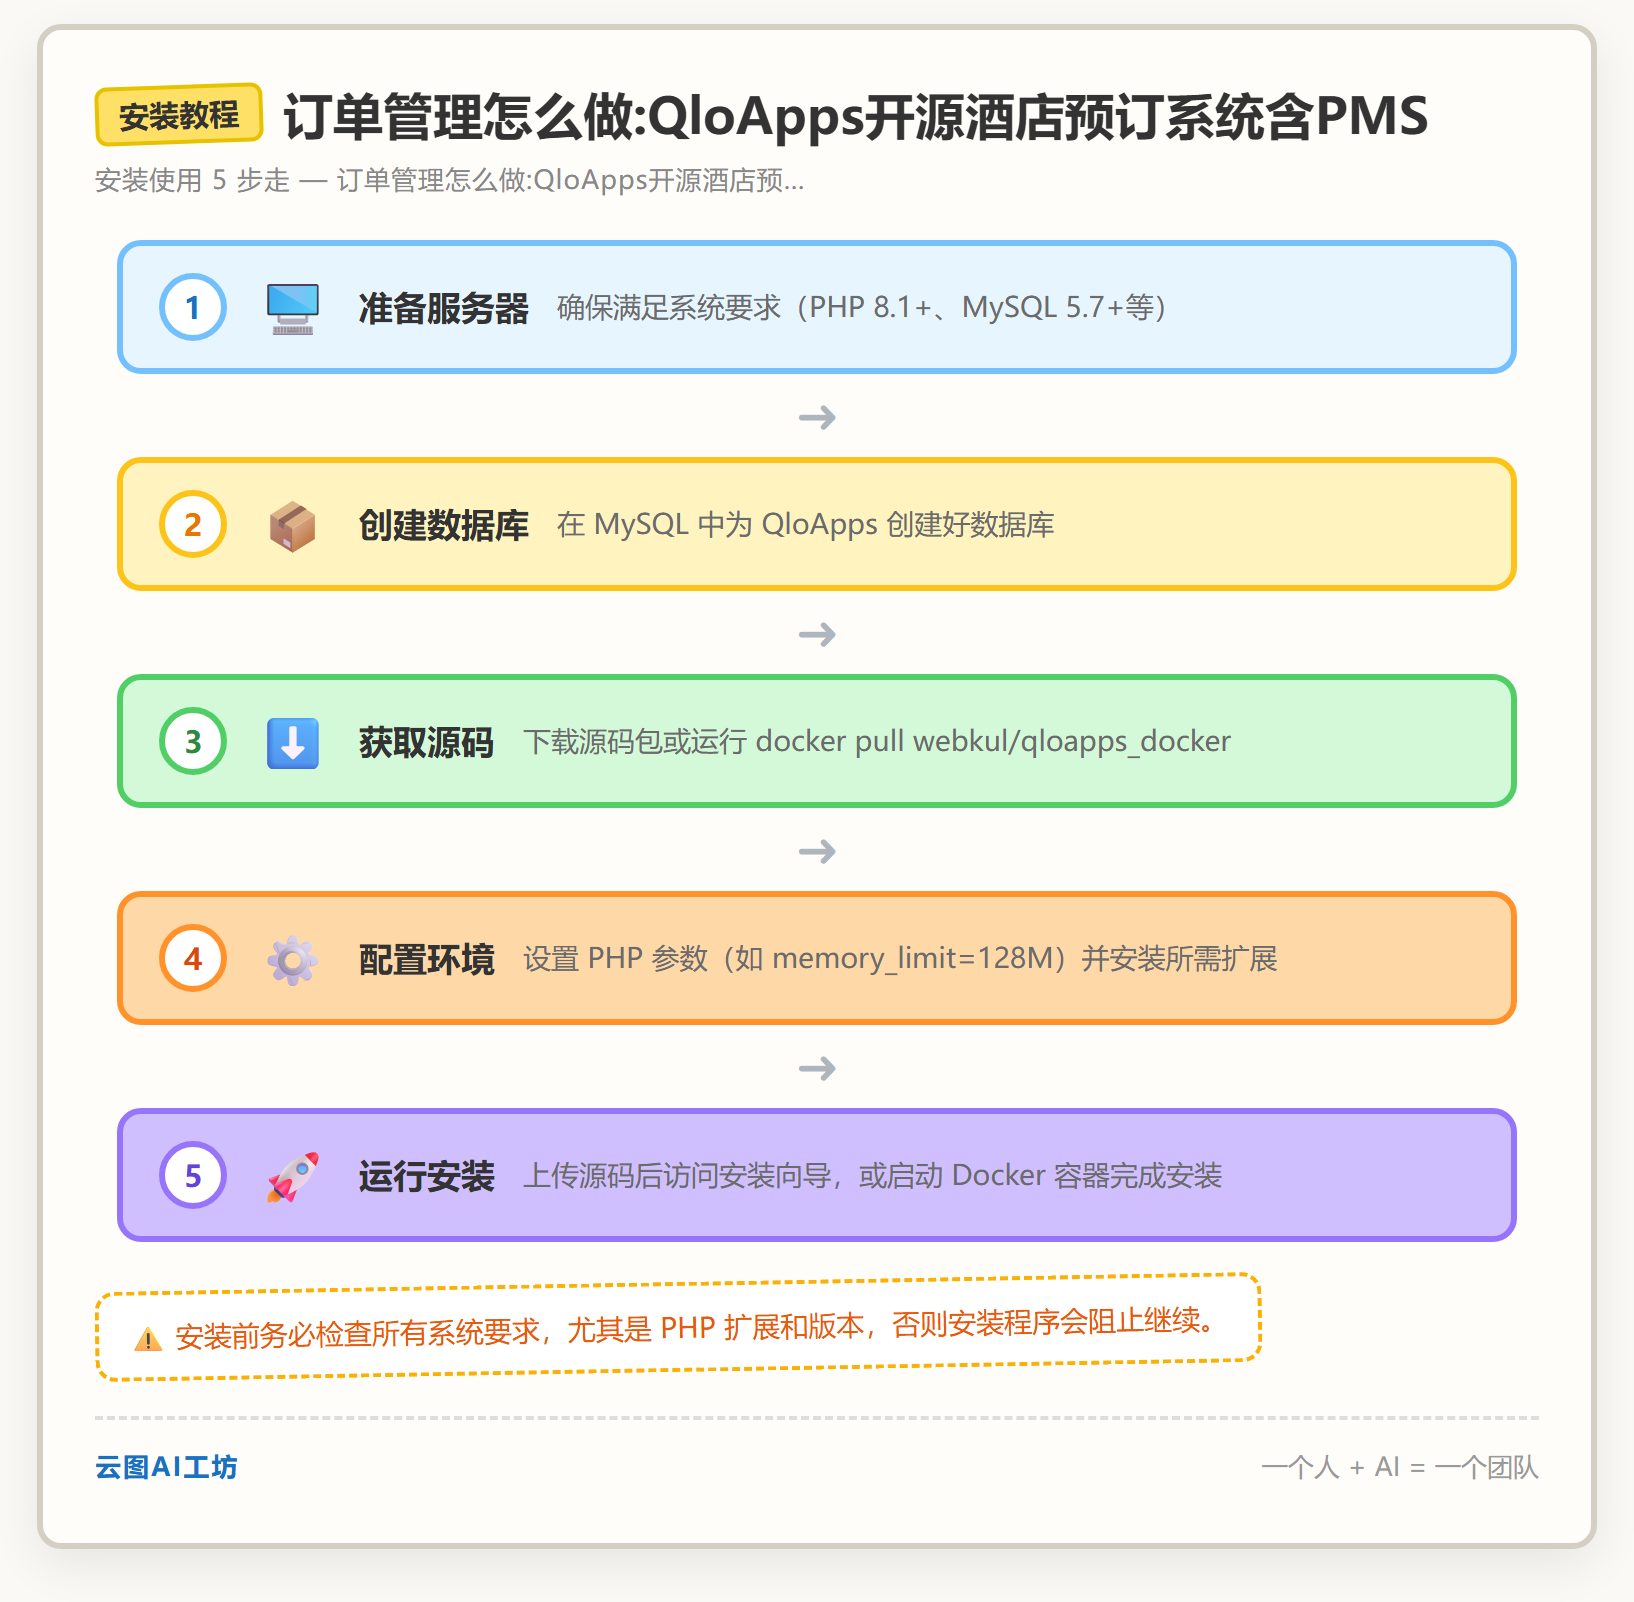Select the step number 1 circle

click(x=193, y=307)
